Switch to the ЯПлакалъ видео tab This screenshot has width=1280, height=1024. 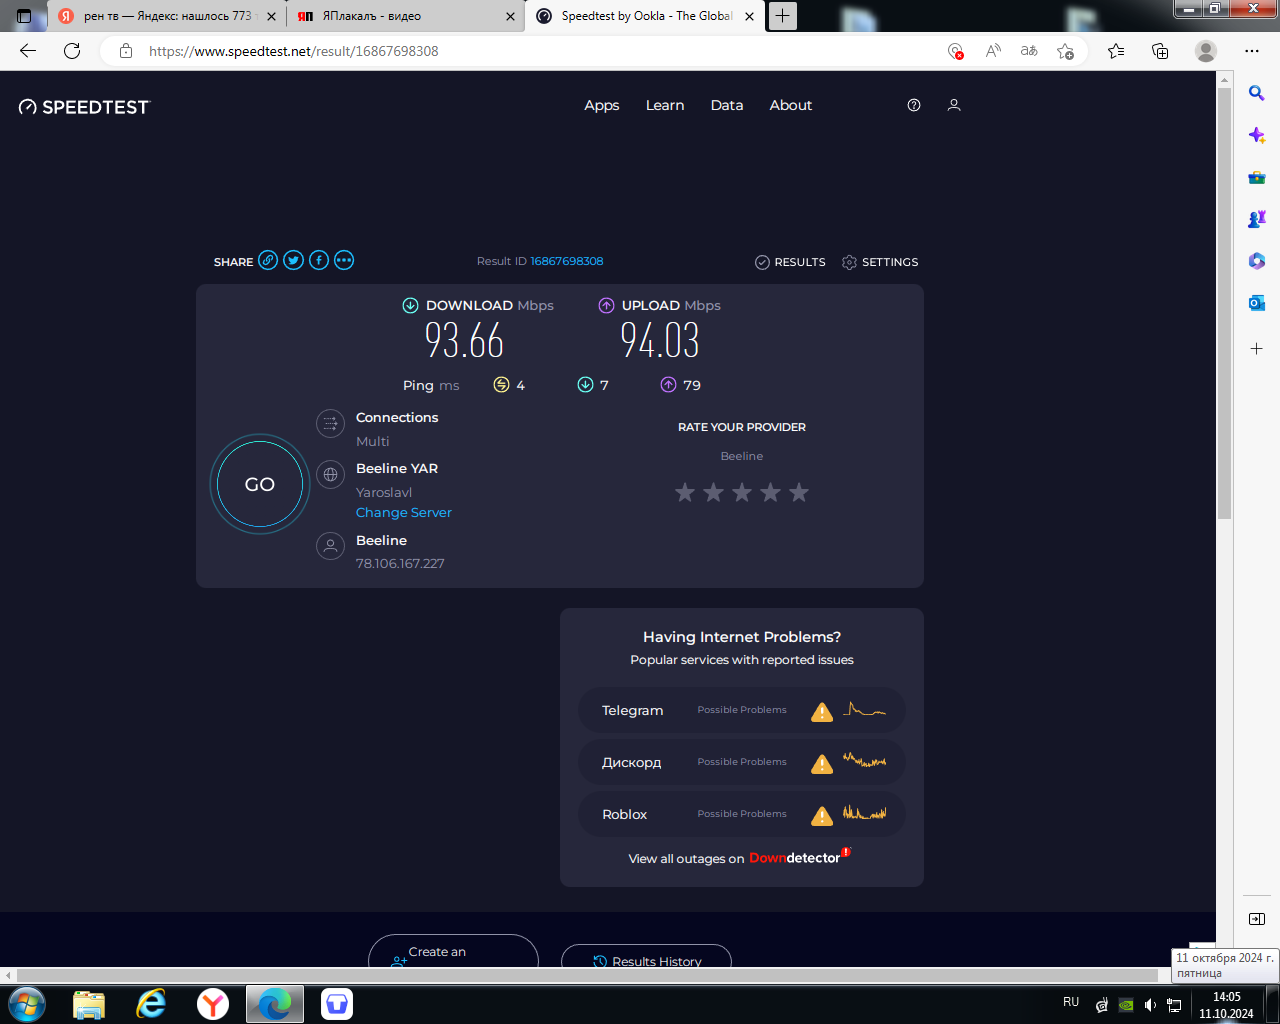pyautogui.click(x=406, y=16)
